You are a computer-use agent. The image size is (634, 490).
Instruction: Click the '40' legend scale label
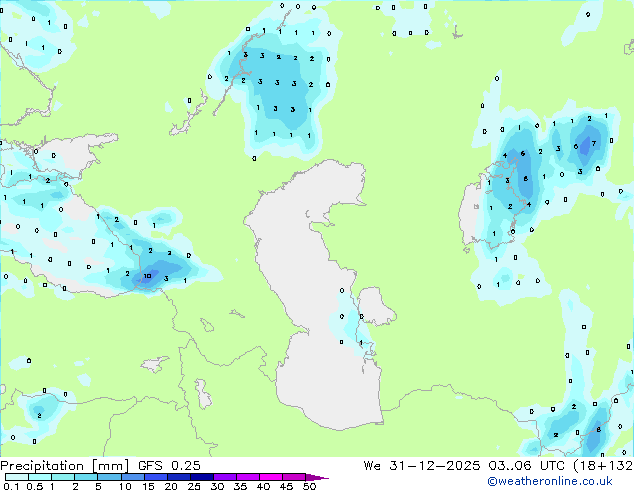click(264, 486)
